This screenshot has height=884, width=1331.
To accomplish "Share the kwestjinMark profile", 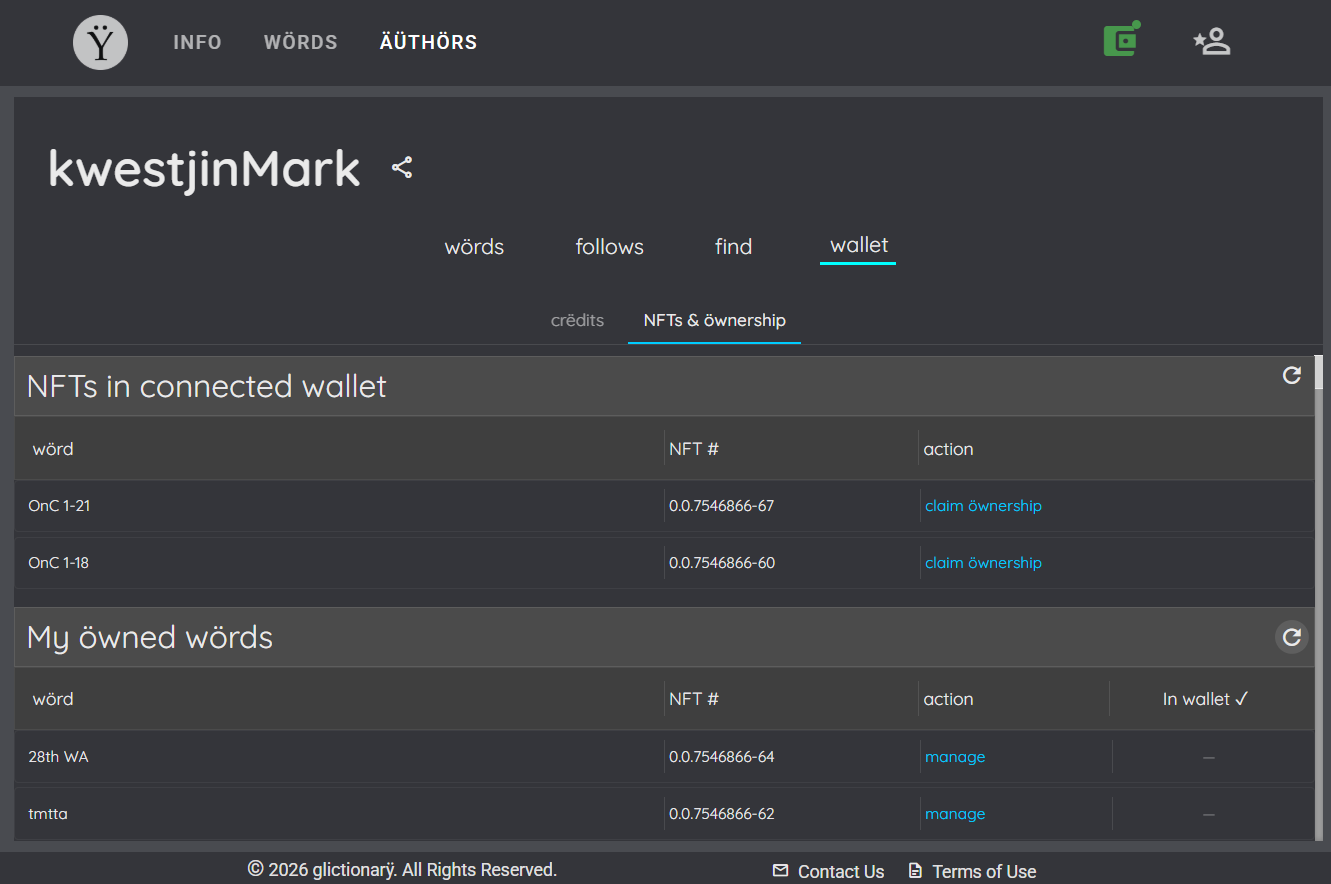I will click(402, 168).
